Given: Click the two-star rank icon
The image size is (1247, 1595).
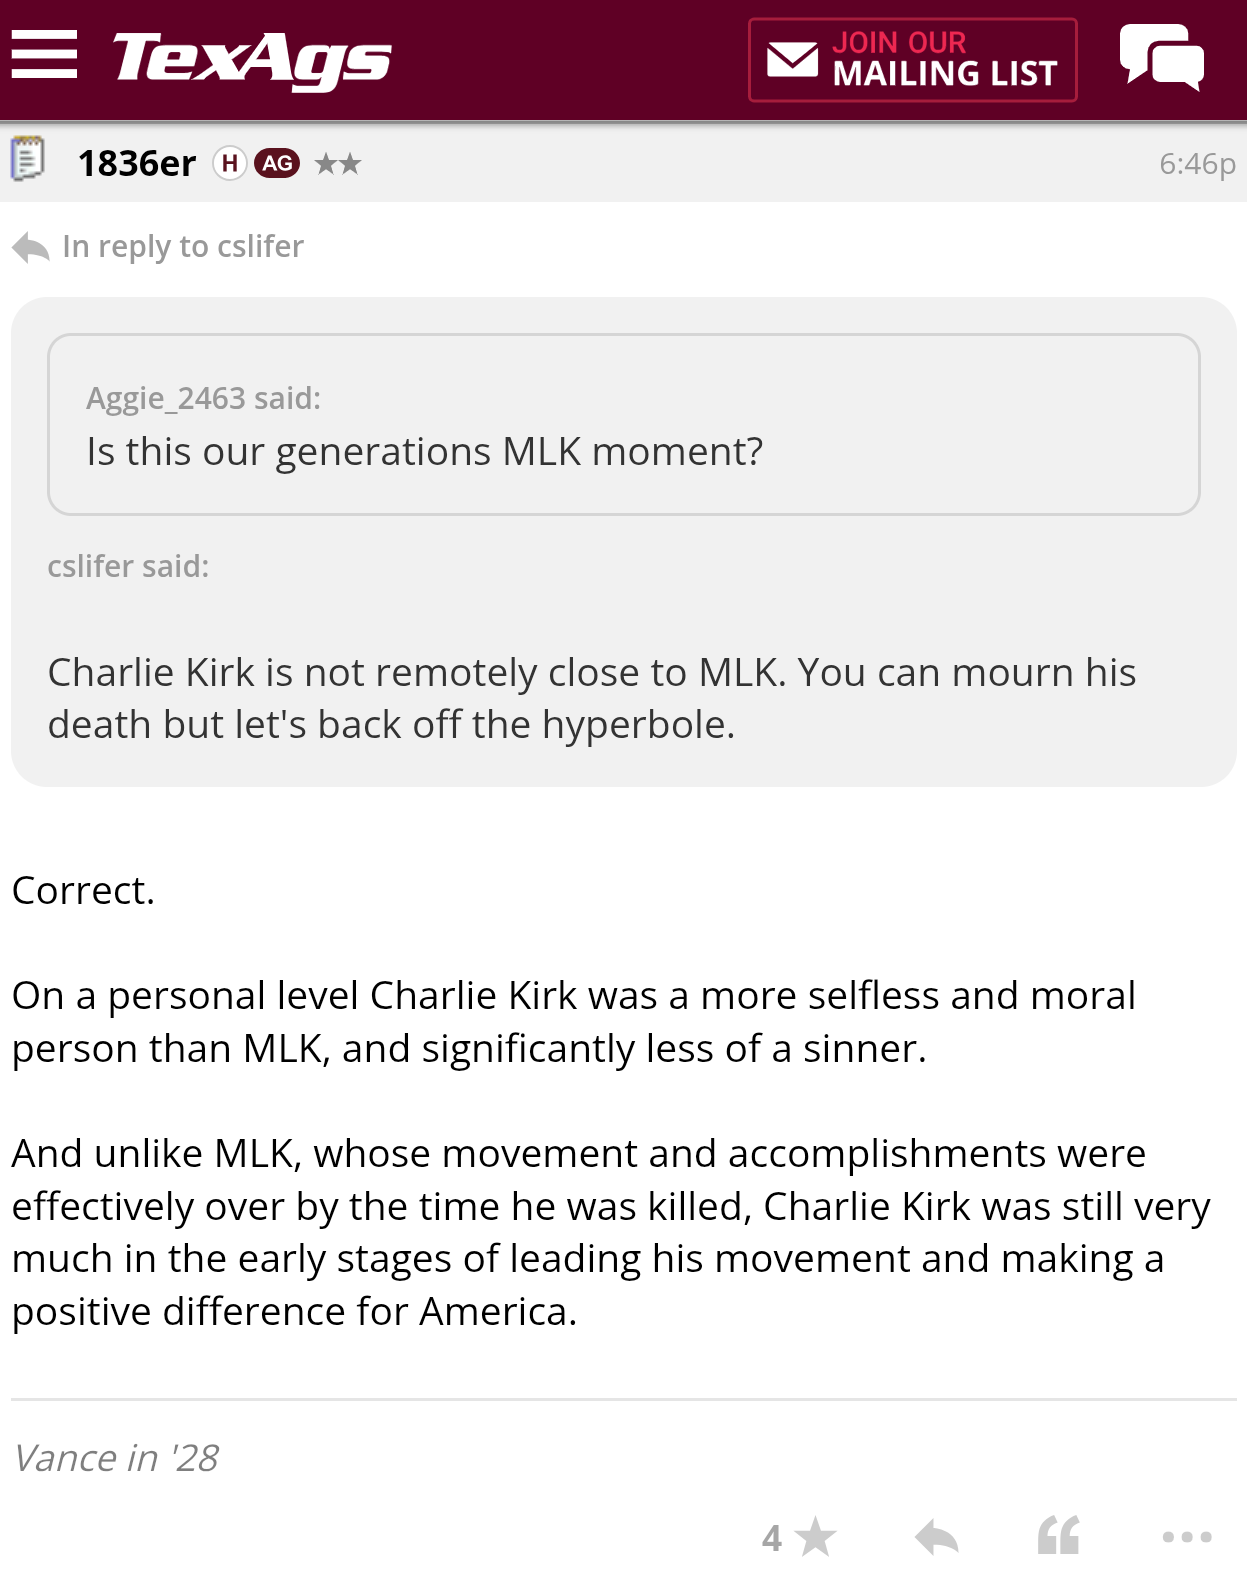Looking at the screenshot, I should tap(338, 163).
